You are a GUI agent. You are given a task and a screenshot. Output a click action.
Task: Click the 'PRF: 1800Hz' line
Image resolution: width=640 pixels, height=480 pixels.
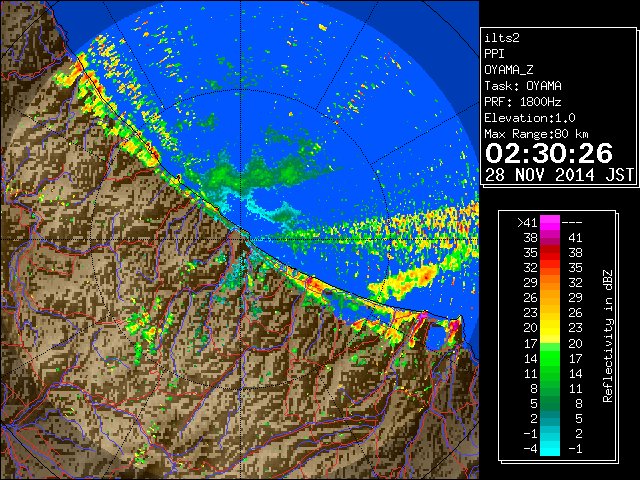point(522,102)
